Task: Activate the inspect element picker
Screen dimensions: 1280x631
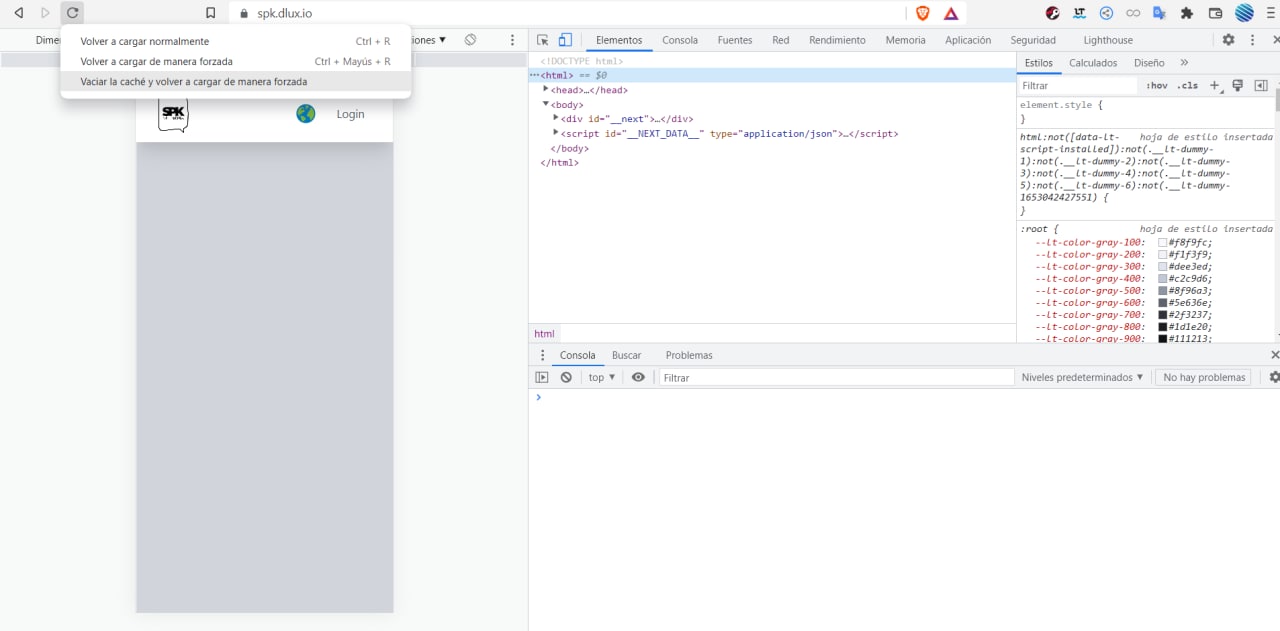Action: (x=543, y=40)
